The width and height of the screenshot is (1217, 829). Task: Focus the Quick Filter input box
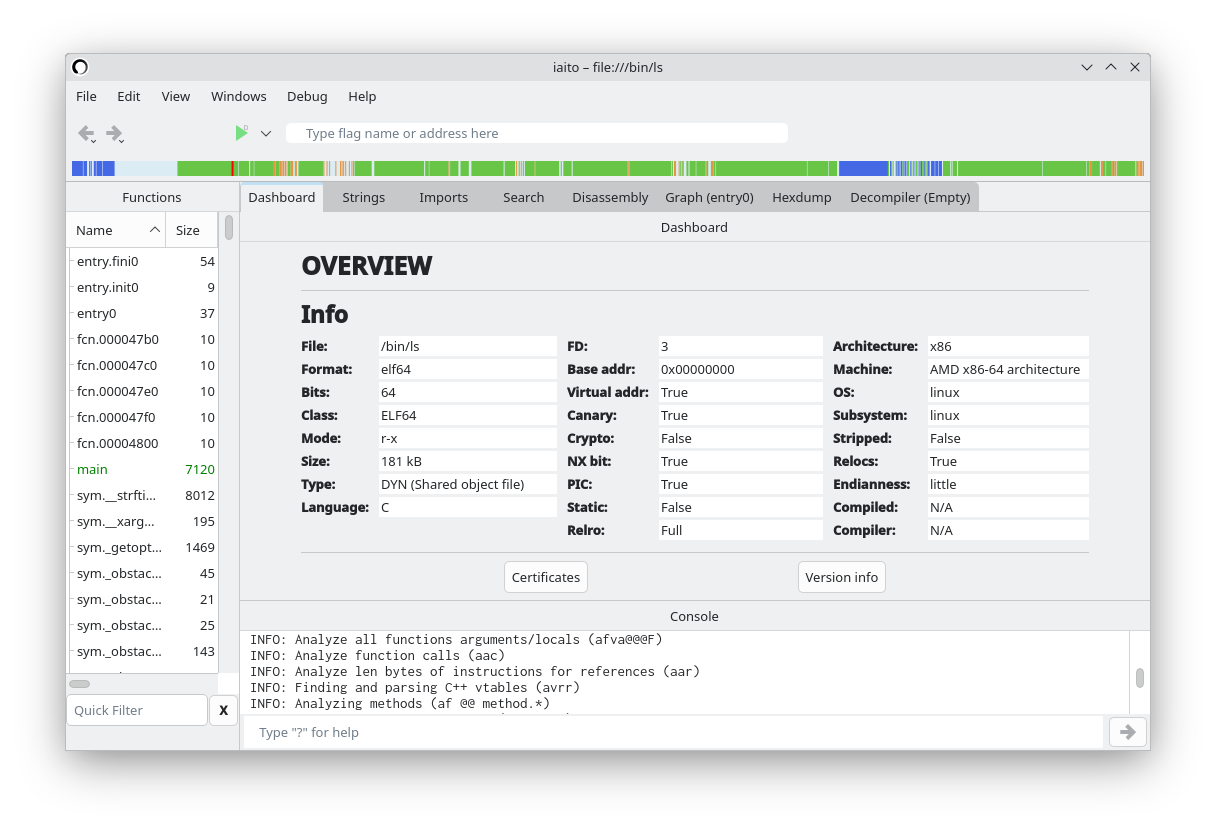pyautogui.click(x=137, y=710)
